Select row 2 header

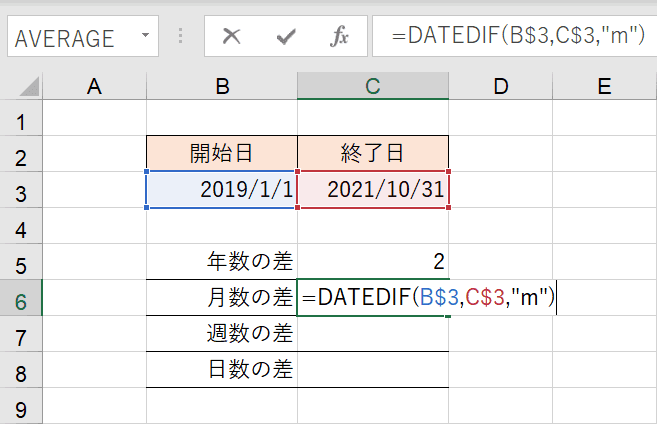point(21,154)
